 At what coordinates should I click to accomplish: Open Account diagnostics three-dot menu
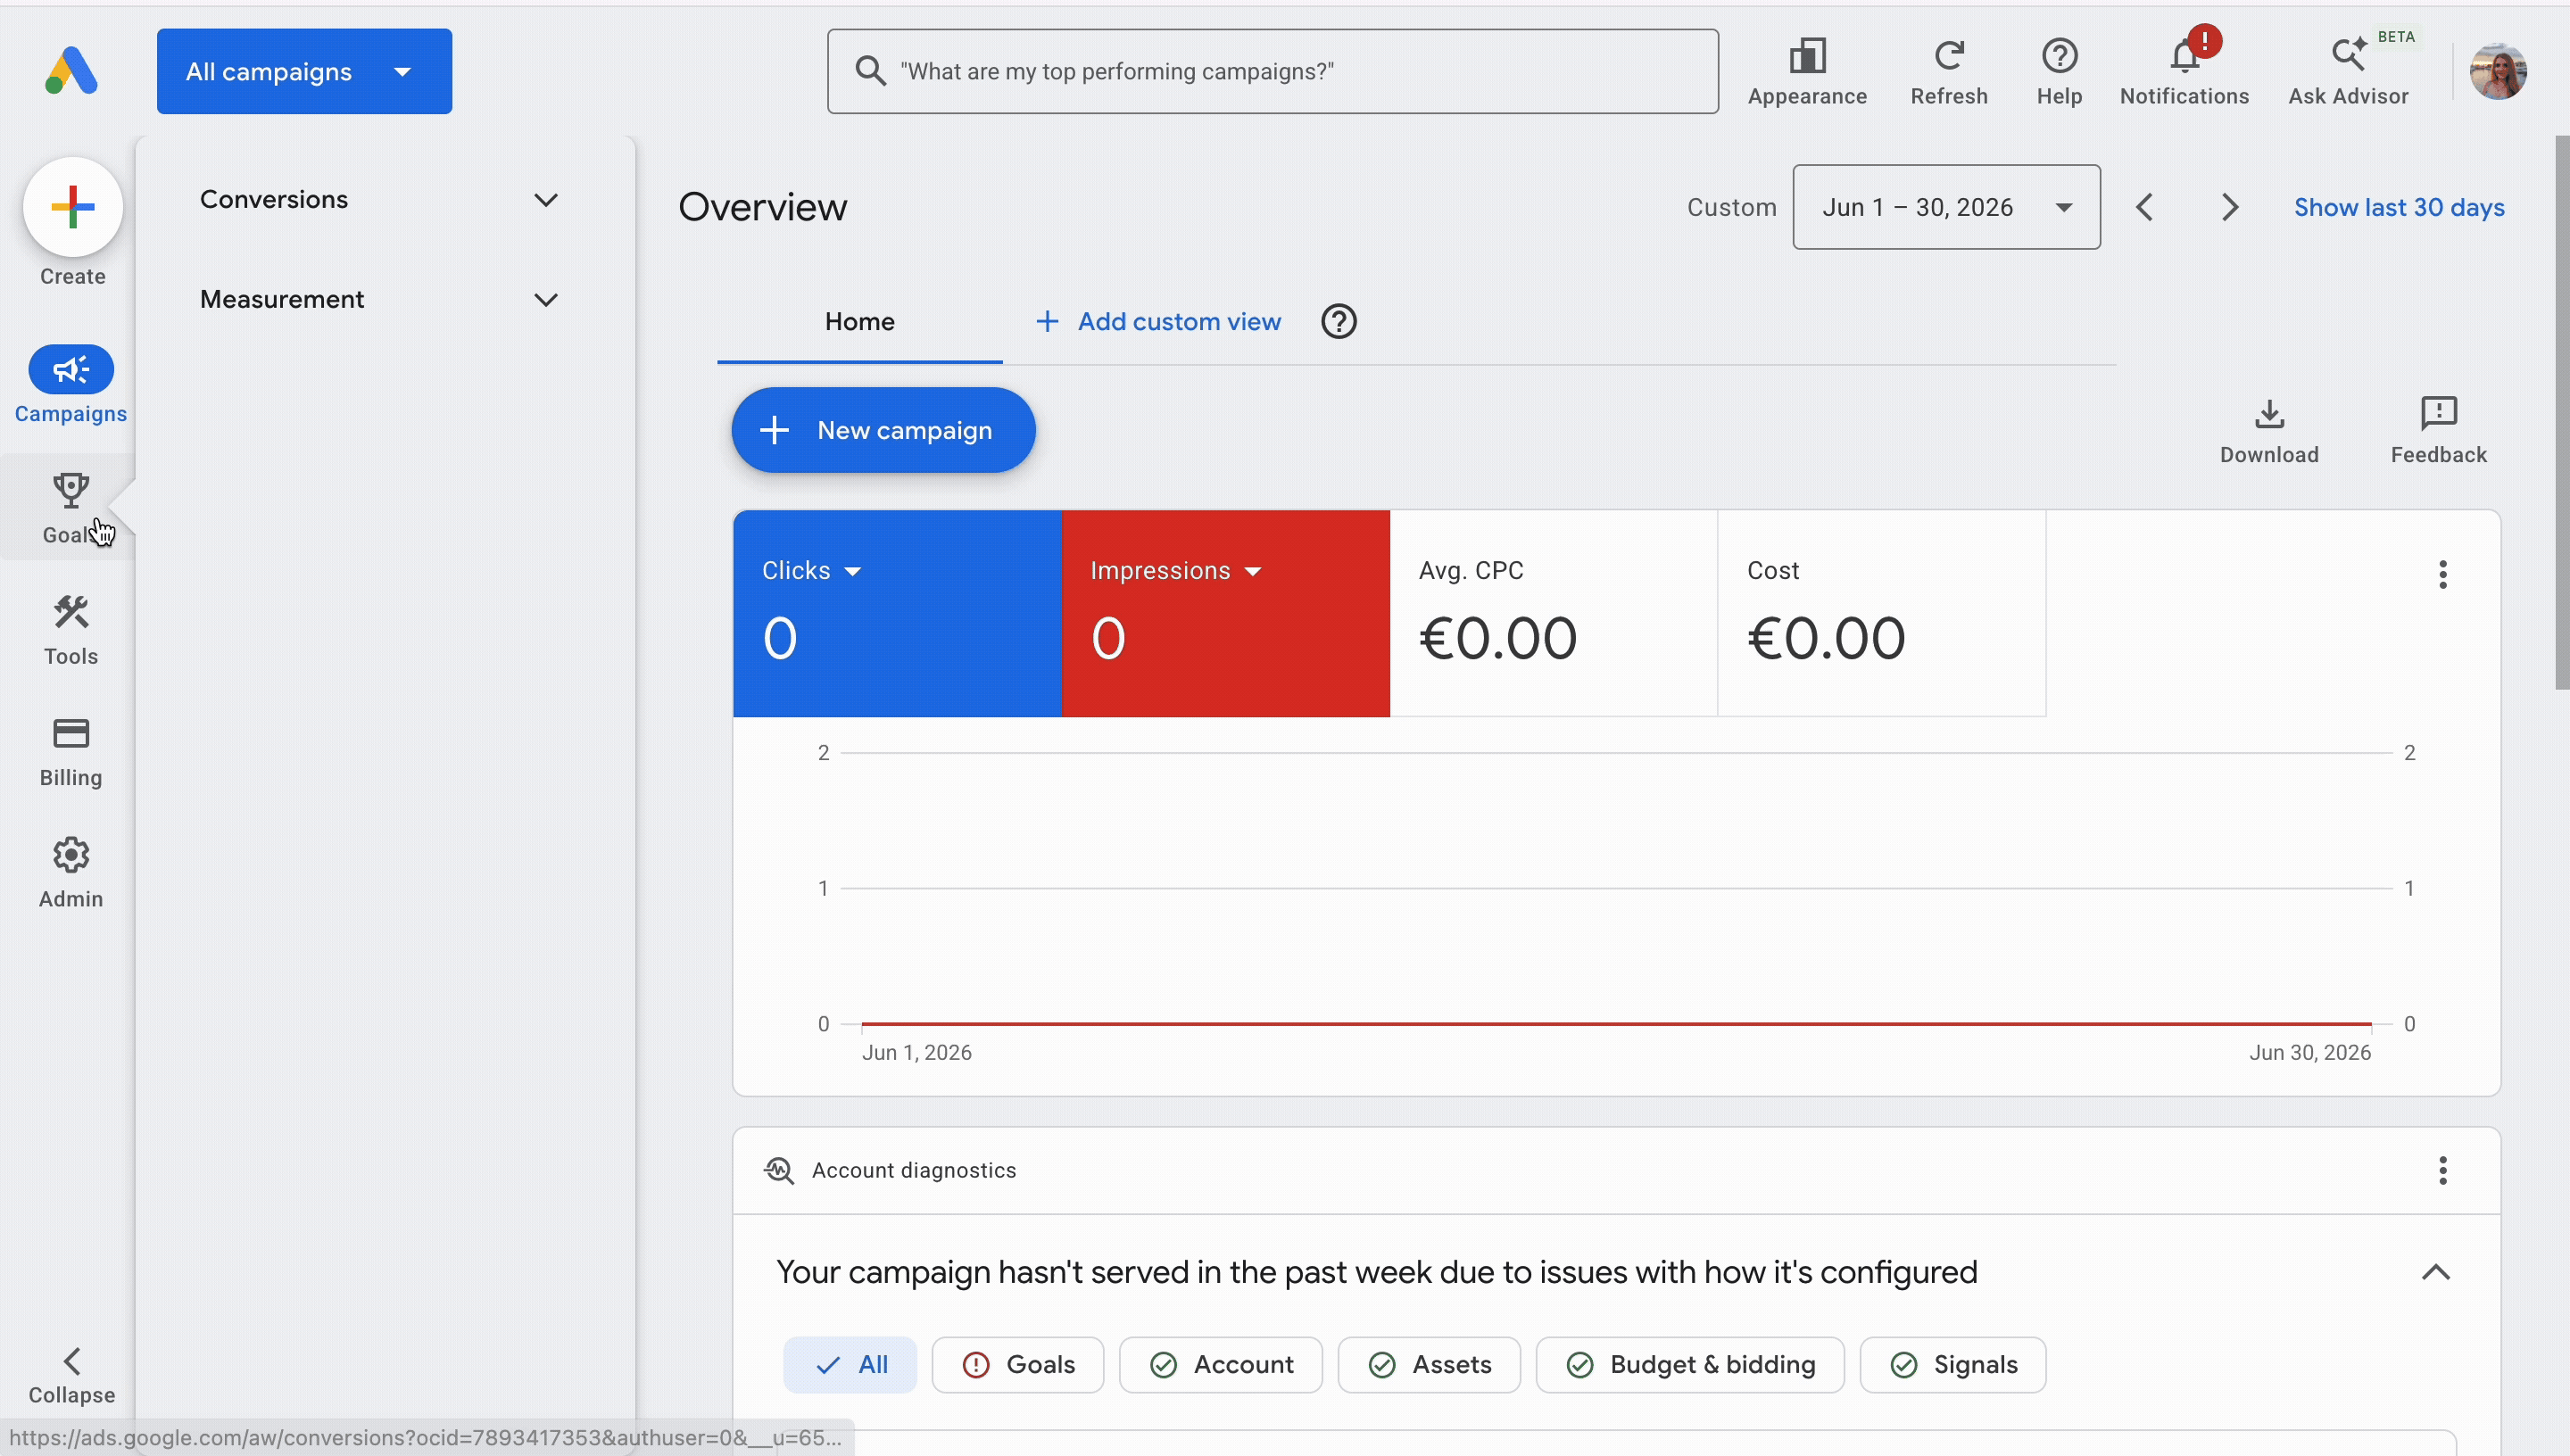(2442, 1170)
